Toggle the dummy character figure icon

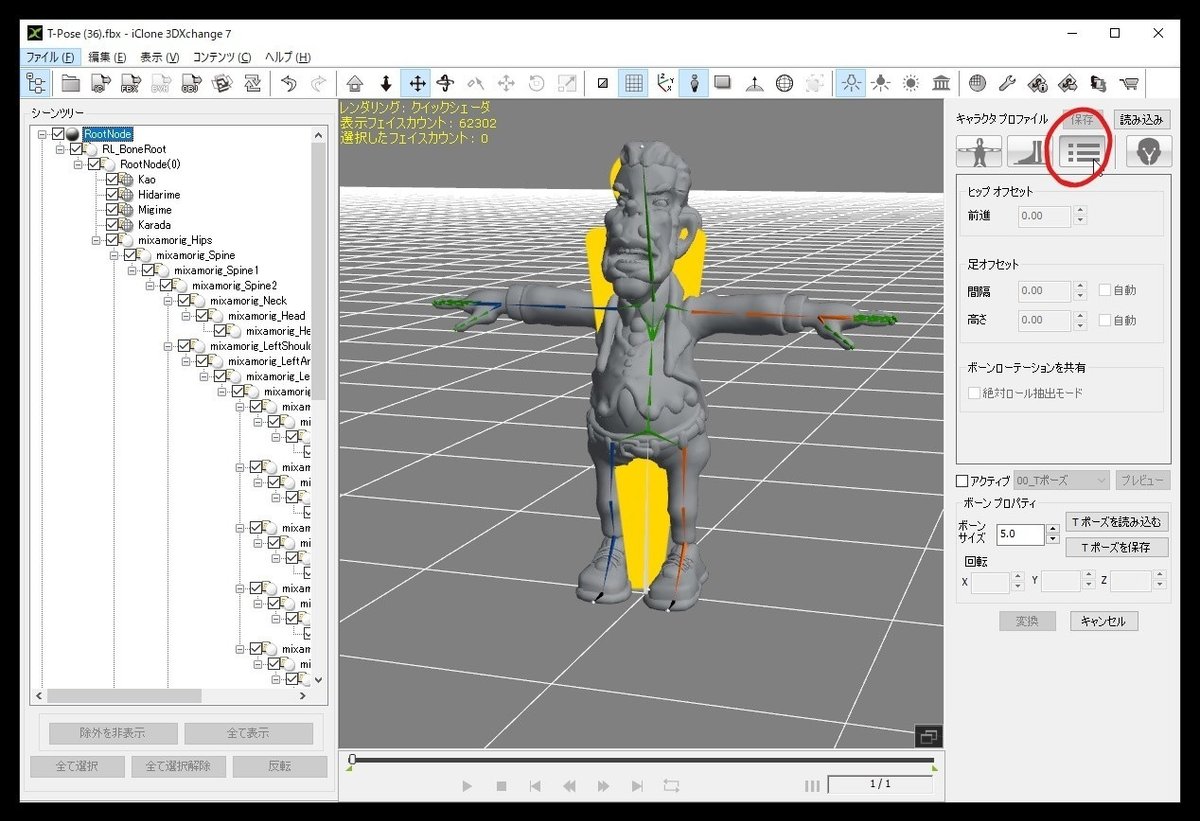pos(694,83)
